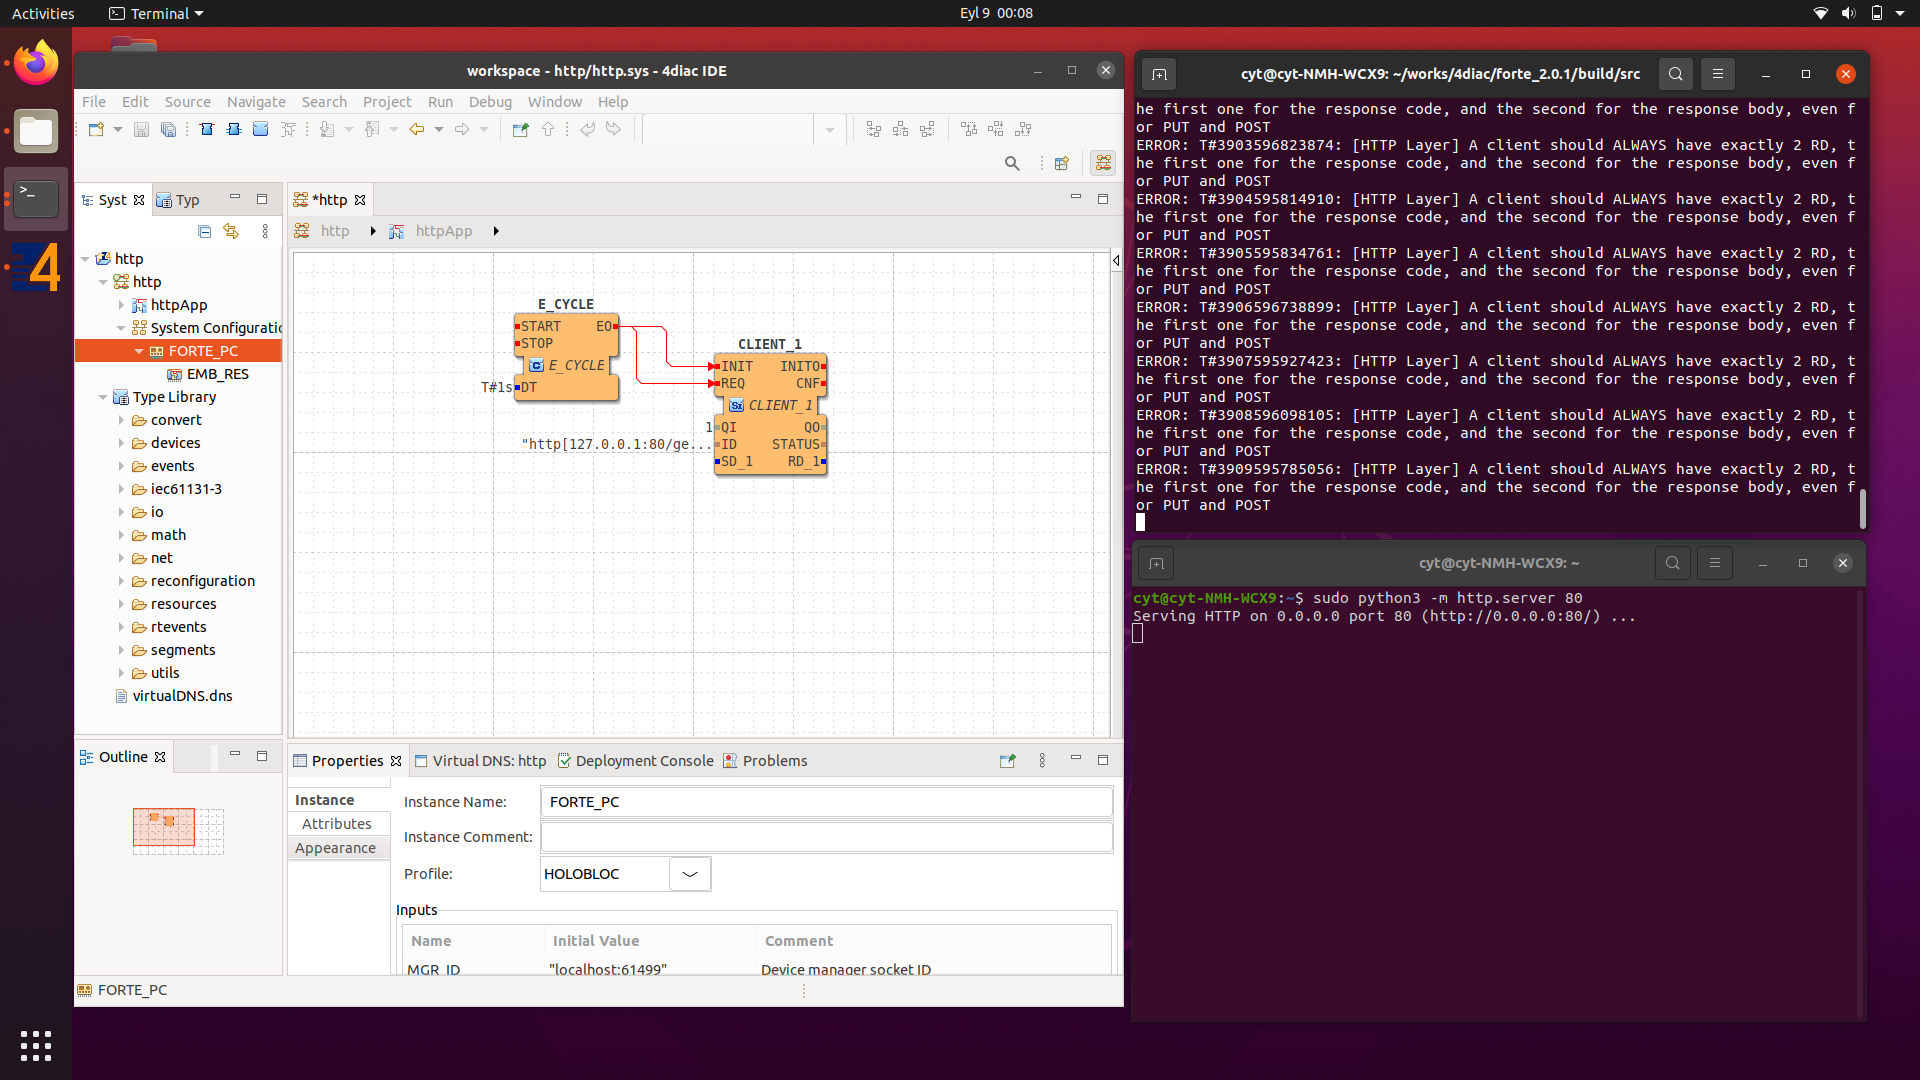Open hamburger menu in forte terminal
This screenshot has height=1080, width=1920.
click(x=1718, y=74)
